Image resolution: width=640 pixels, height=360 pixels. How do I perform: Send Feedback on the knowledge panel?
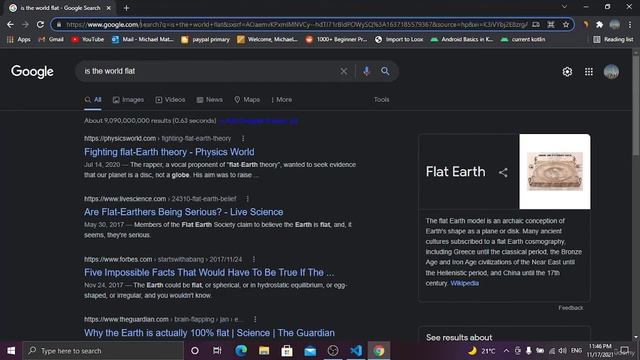point(571,308)
